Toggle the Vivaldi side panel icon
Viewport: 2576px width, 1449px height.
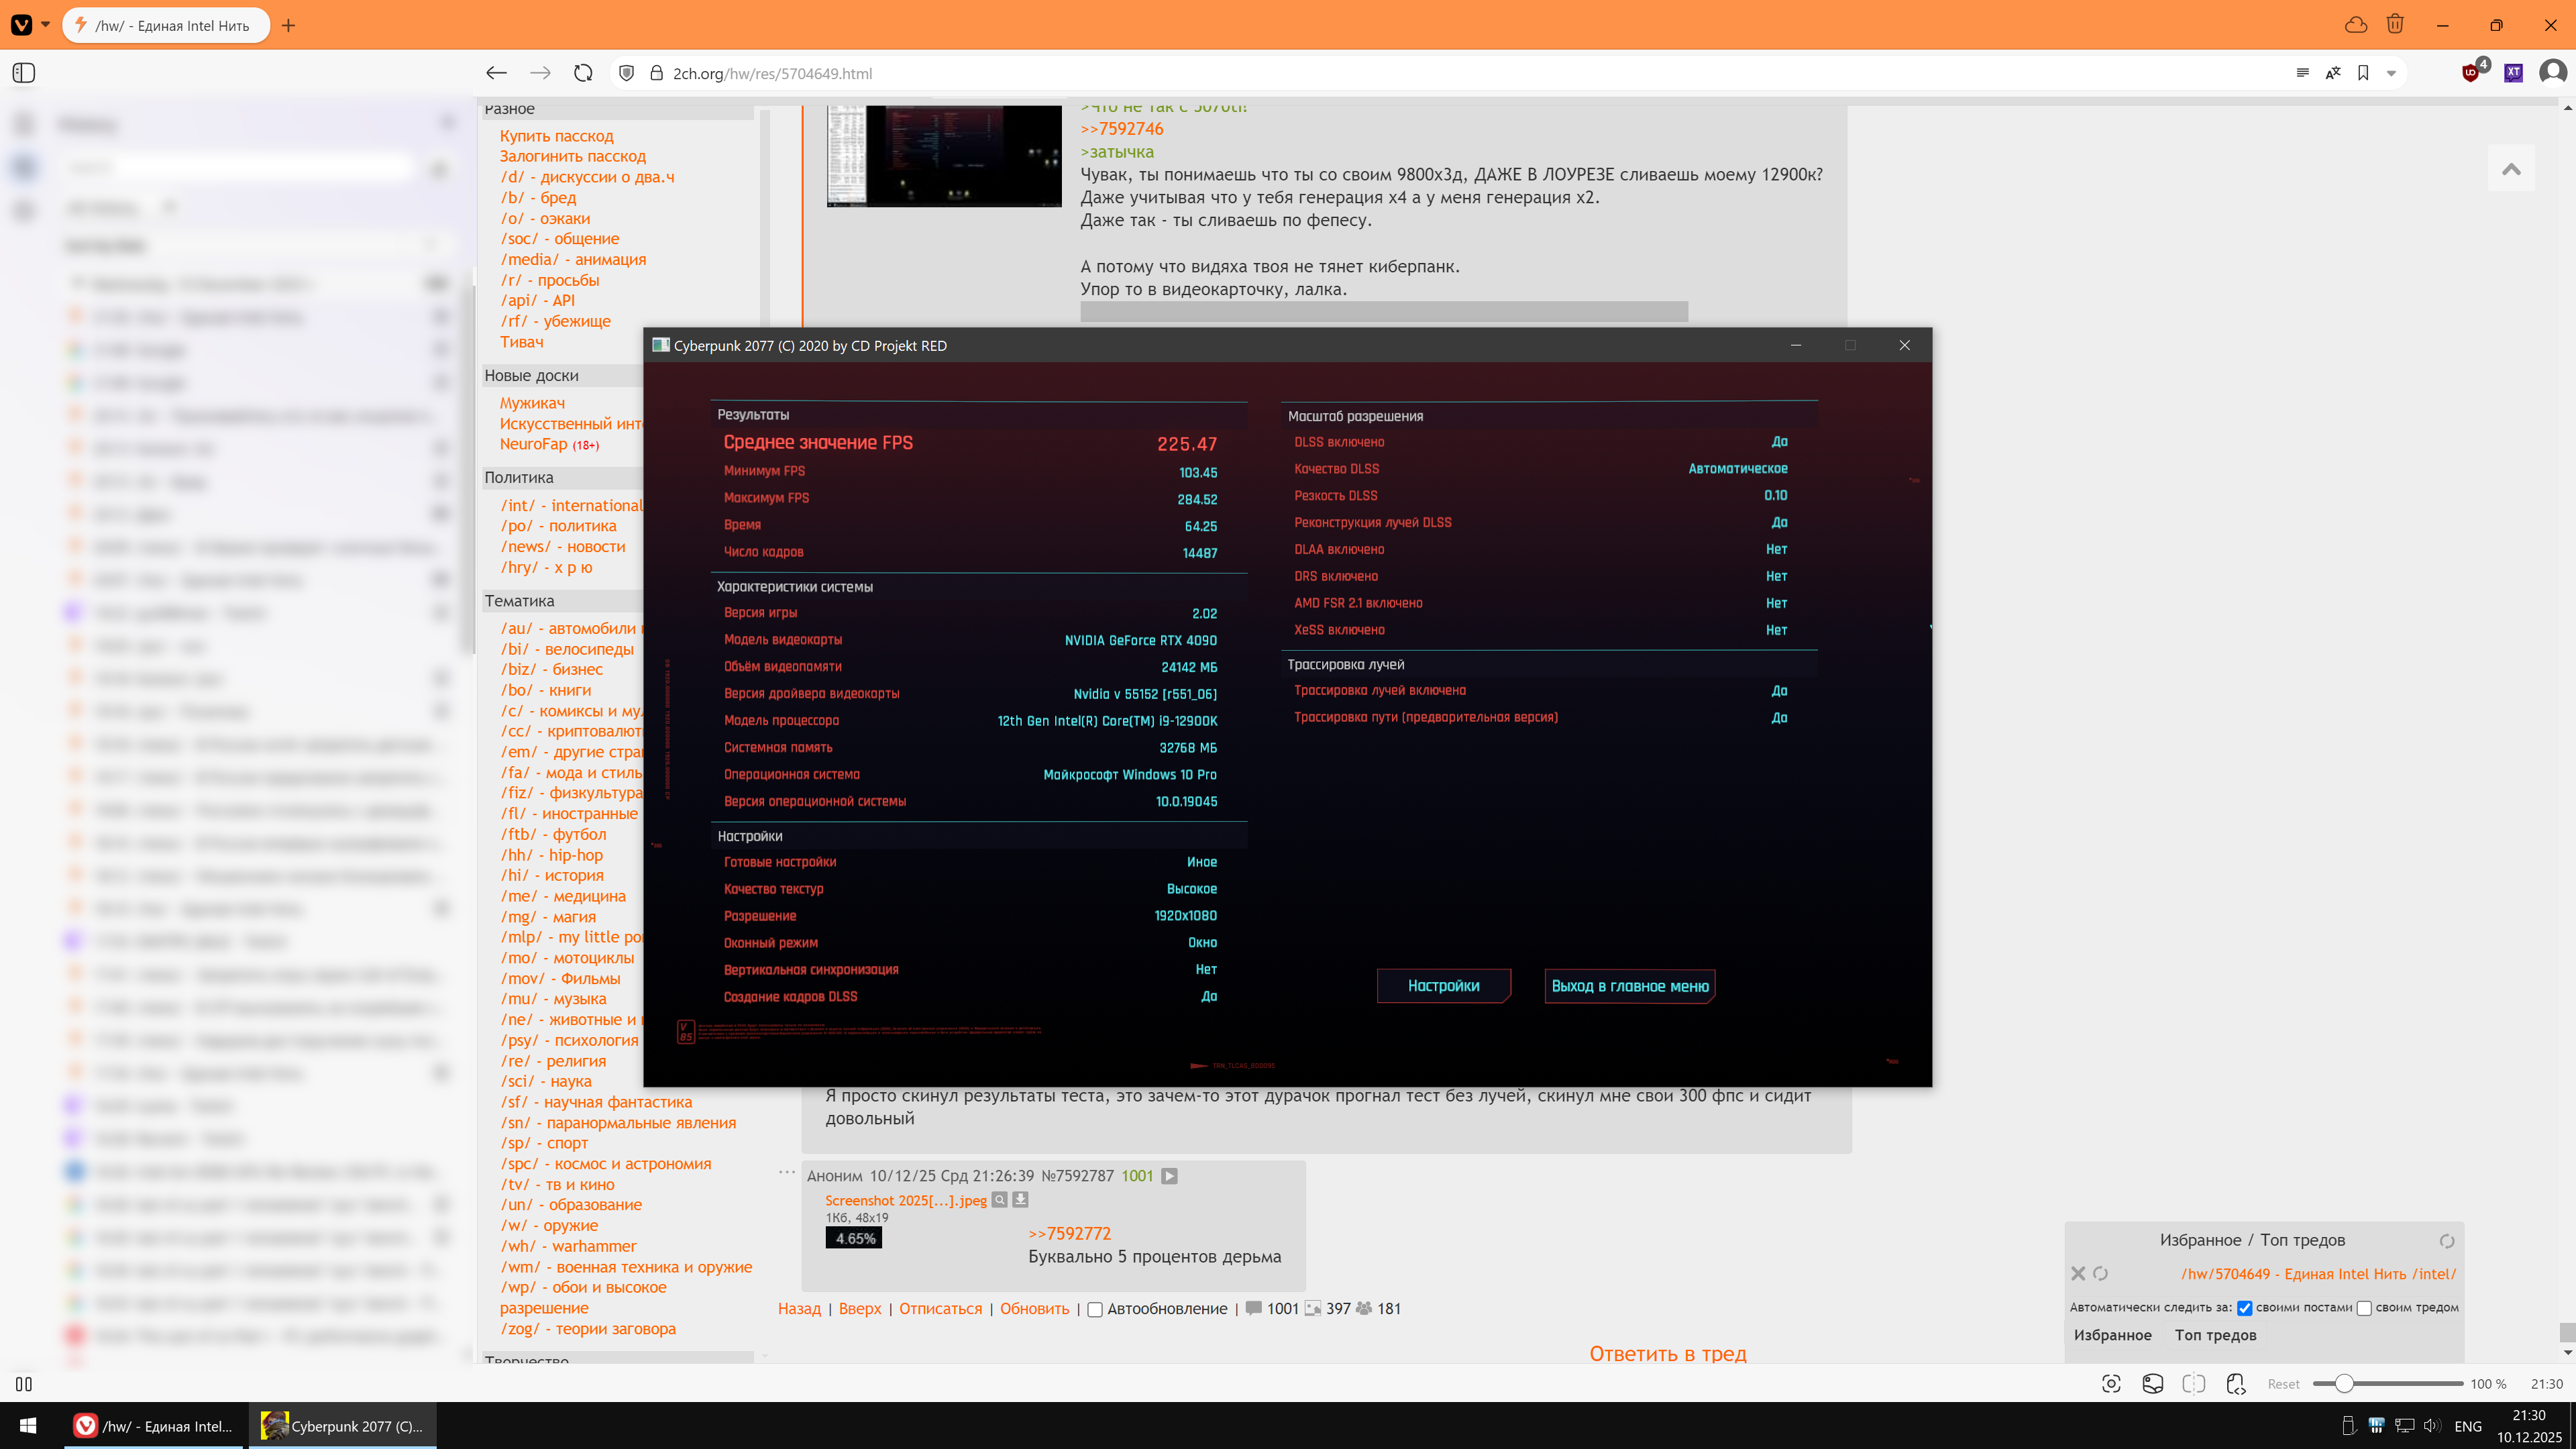24,73
